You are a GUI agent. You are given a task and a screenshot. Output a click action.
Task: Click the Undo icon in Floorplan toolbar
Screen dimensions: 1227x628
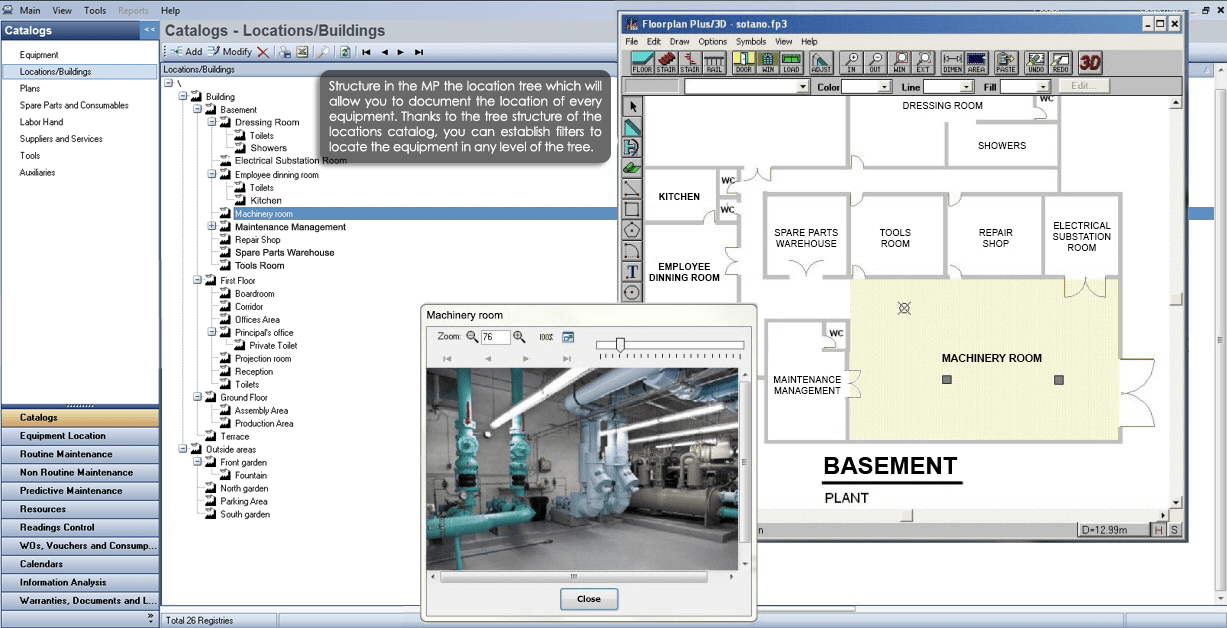tap(1035, 60)
